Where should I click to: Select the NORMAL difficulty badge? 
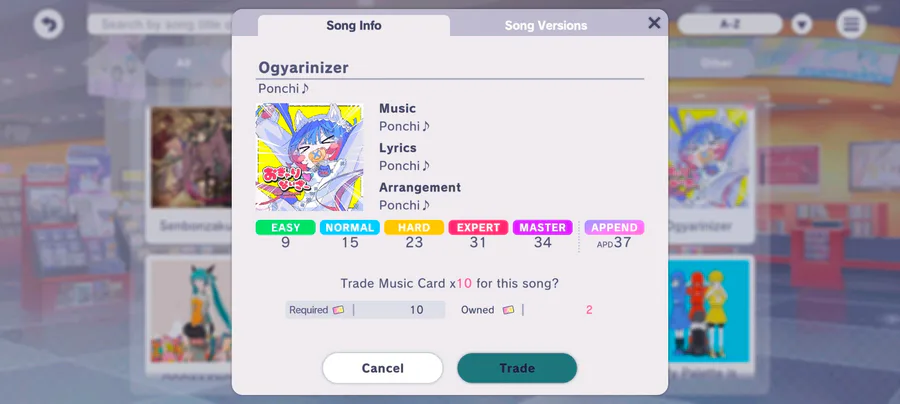click(x=350, y=227)
